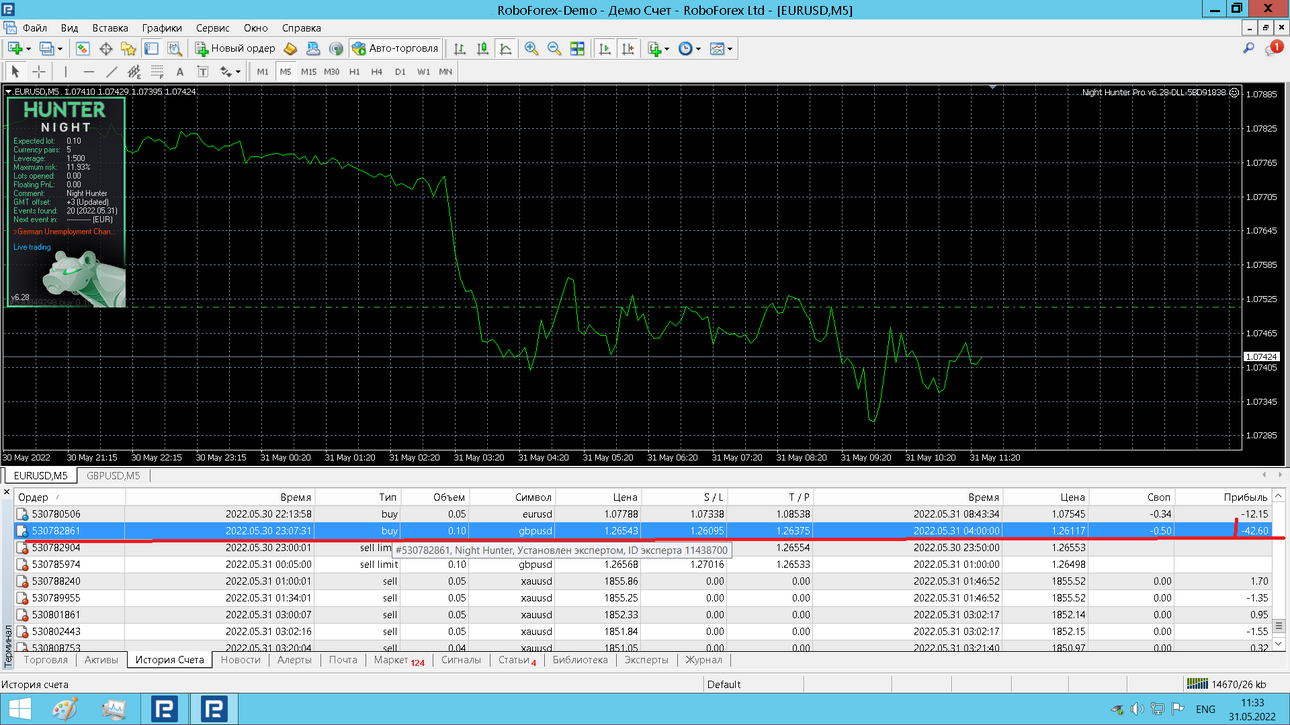Expand the periodicity clock dropdown

coord(697,48)
